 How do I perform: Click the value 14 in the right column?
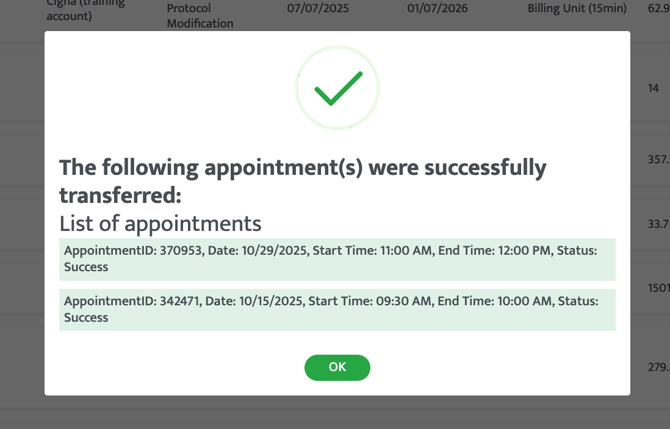(653, 88)
